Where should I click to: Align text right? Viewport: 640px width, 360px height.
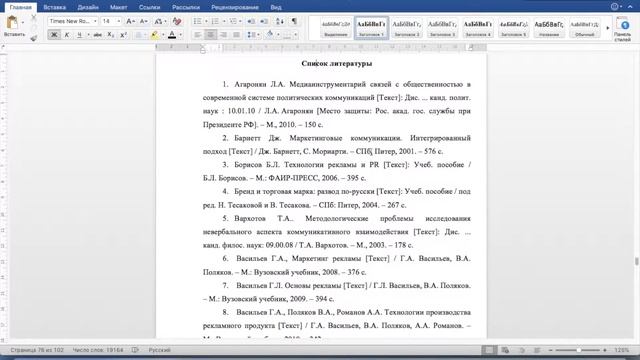click(223, 35)
